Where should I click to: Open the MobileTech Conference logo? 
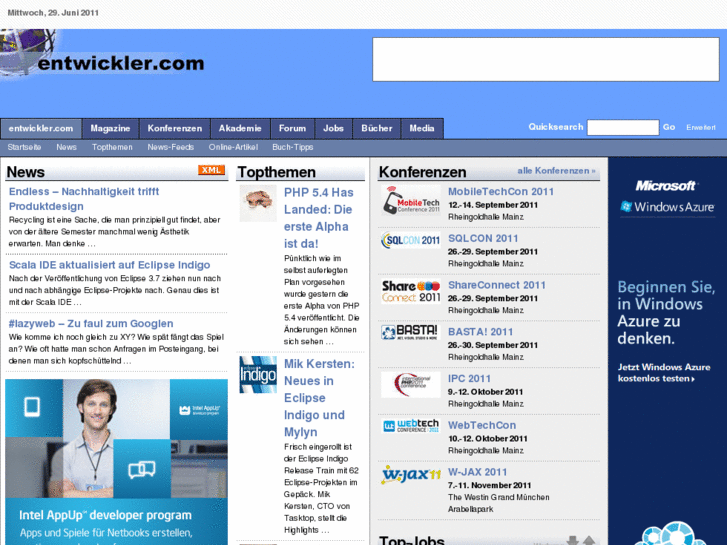(411, 201)
